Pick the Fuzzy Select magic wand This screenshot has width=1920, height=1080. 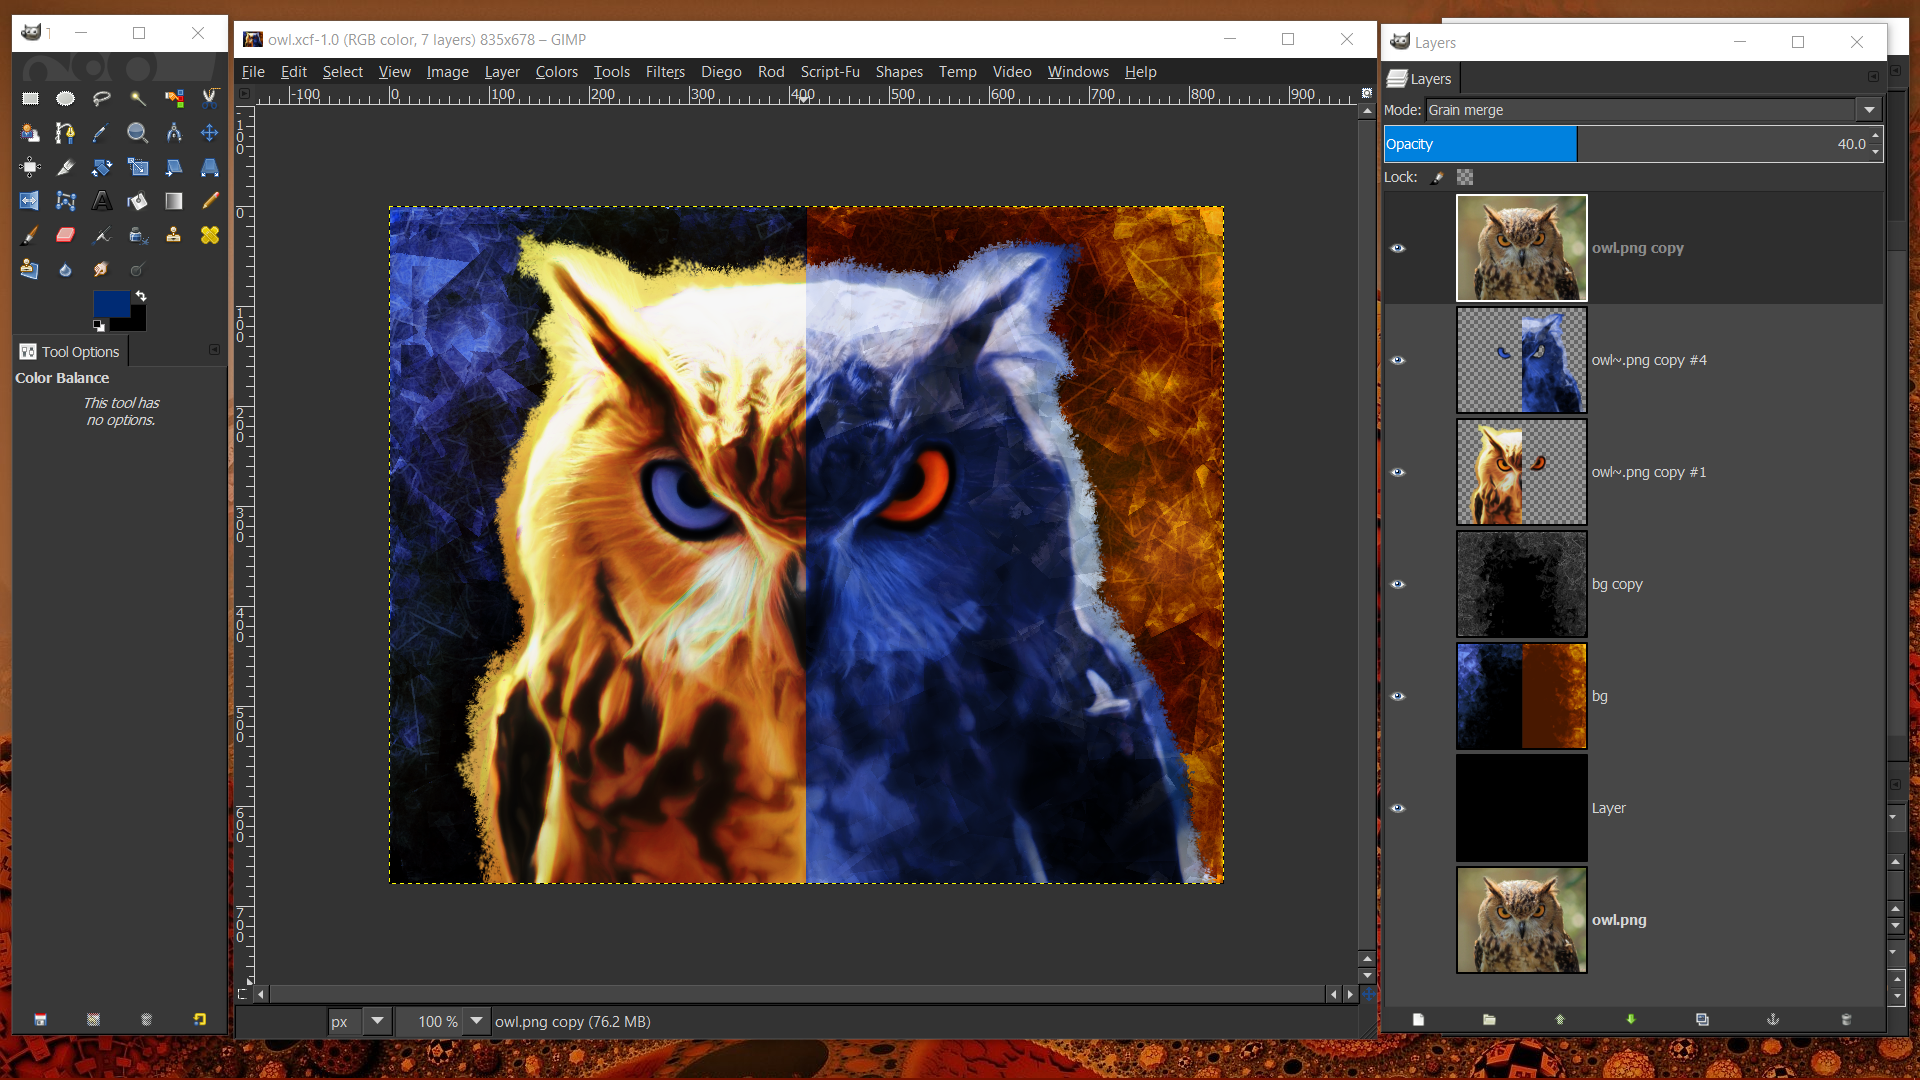138,98
